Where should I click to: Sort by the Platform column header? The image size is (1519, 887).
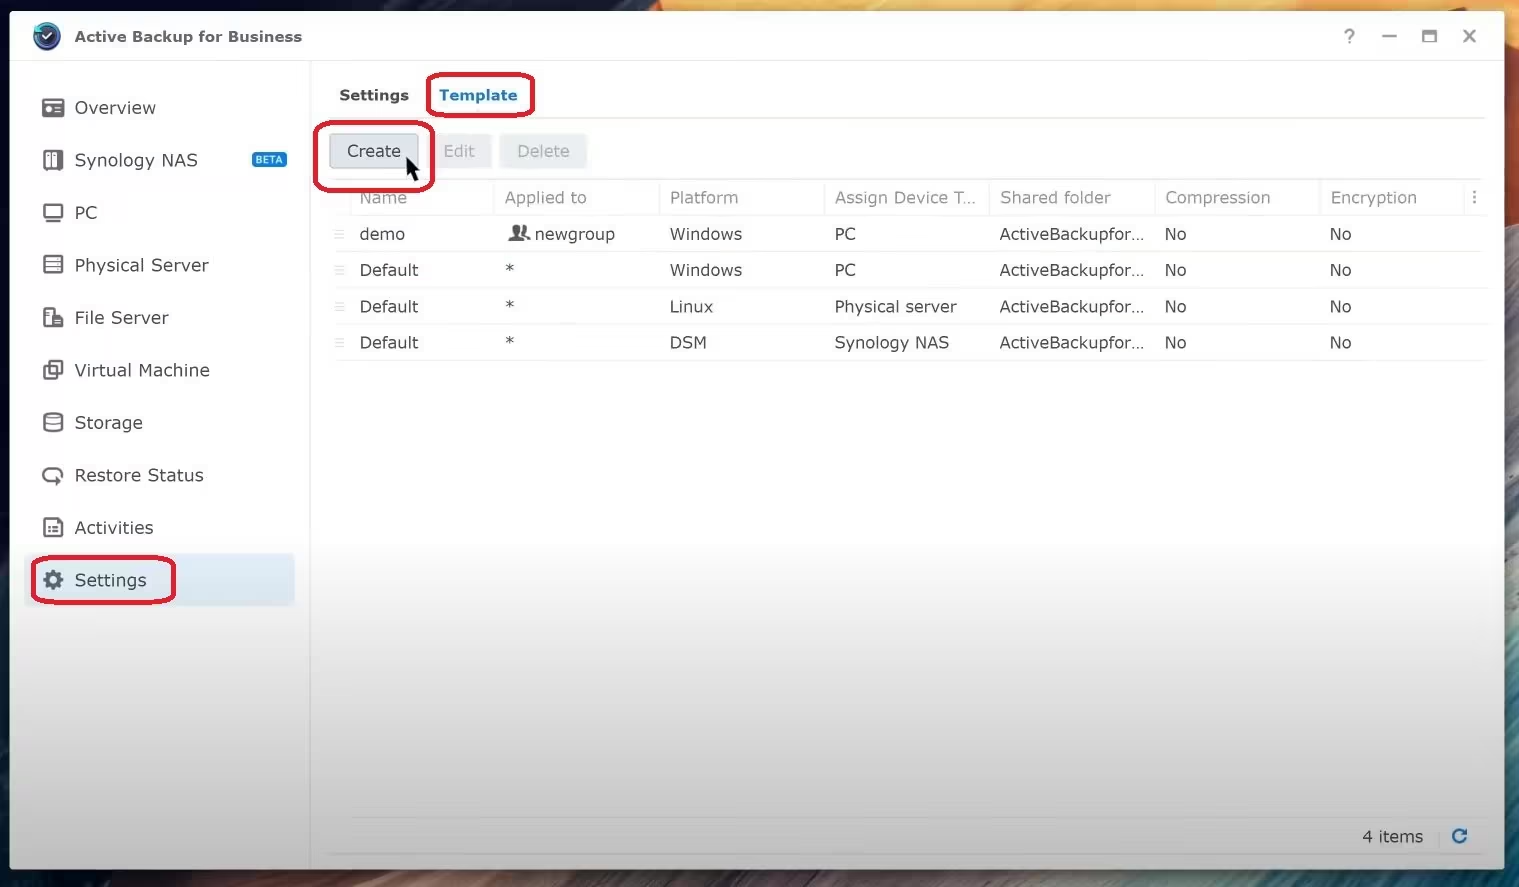(x=704, y=198)
